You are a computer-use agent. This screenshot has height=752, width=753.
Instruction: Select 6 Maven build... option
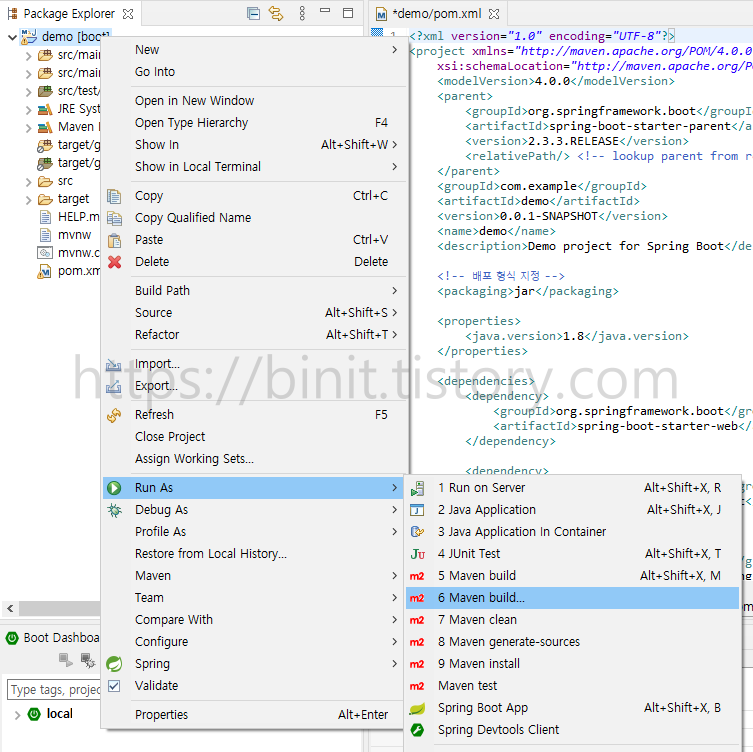point(572,598)
